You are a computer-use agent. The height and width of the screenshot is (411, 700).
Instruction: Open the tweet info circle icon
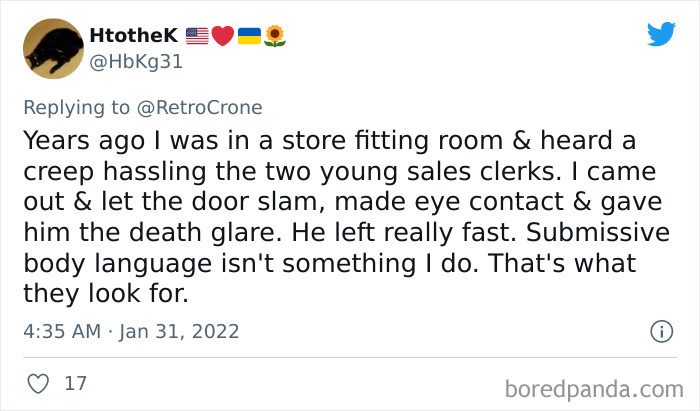pos(661,332)
